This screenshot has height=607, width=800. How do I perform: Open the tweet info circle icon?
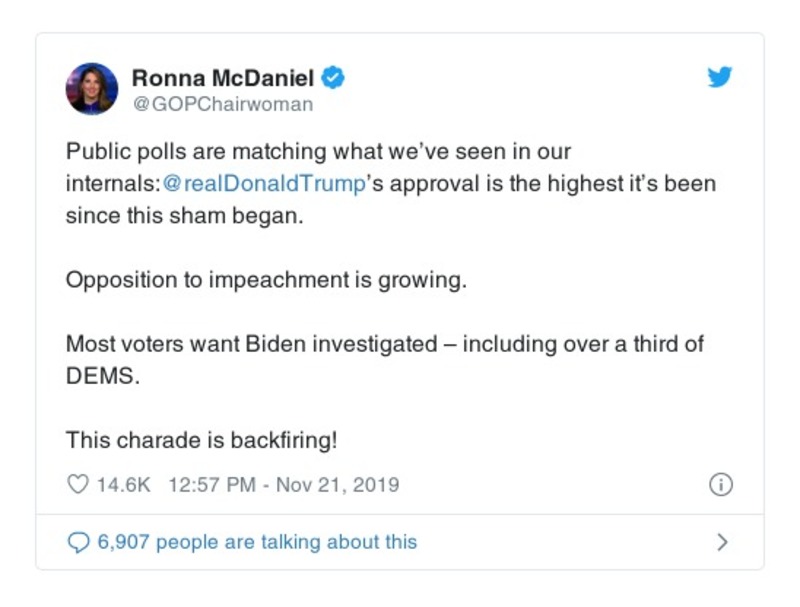click(x=720, y=485)
